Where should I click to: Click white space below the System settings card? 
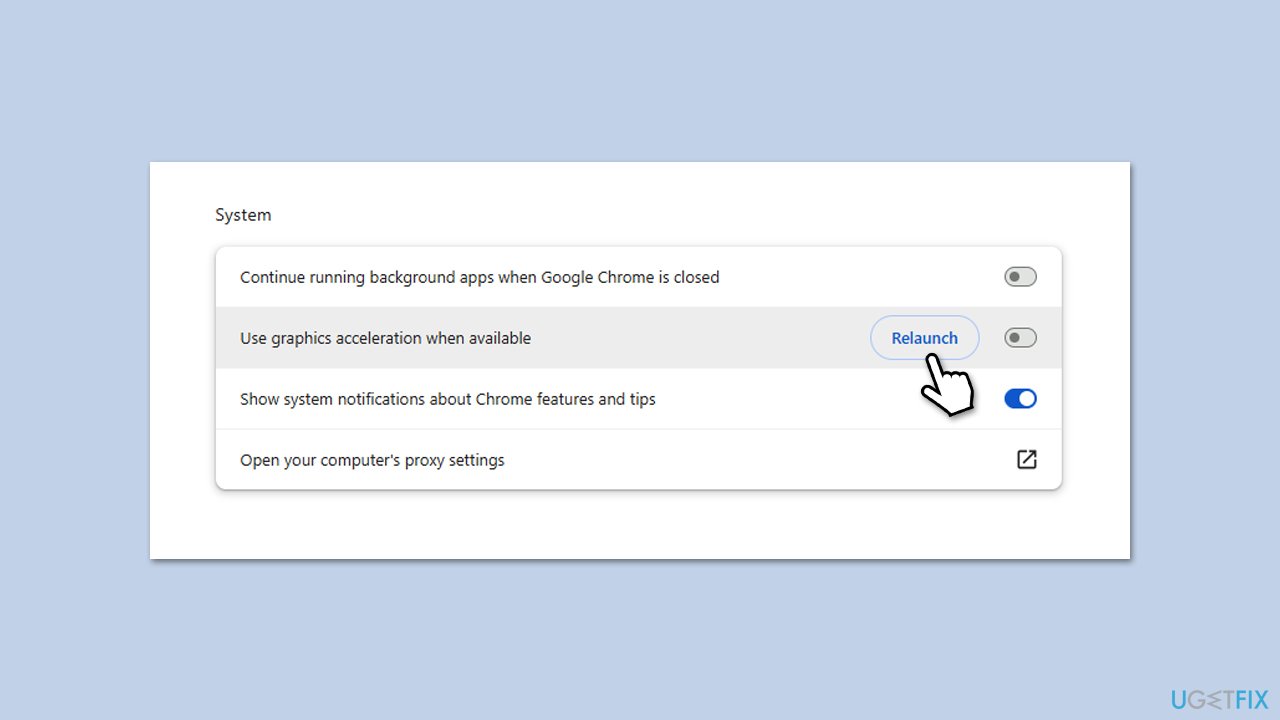pyautogui.click(x=640, y=525)
